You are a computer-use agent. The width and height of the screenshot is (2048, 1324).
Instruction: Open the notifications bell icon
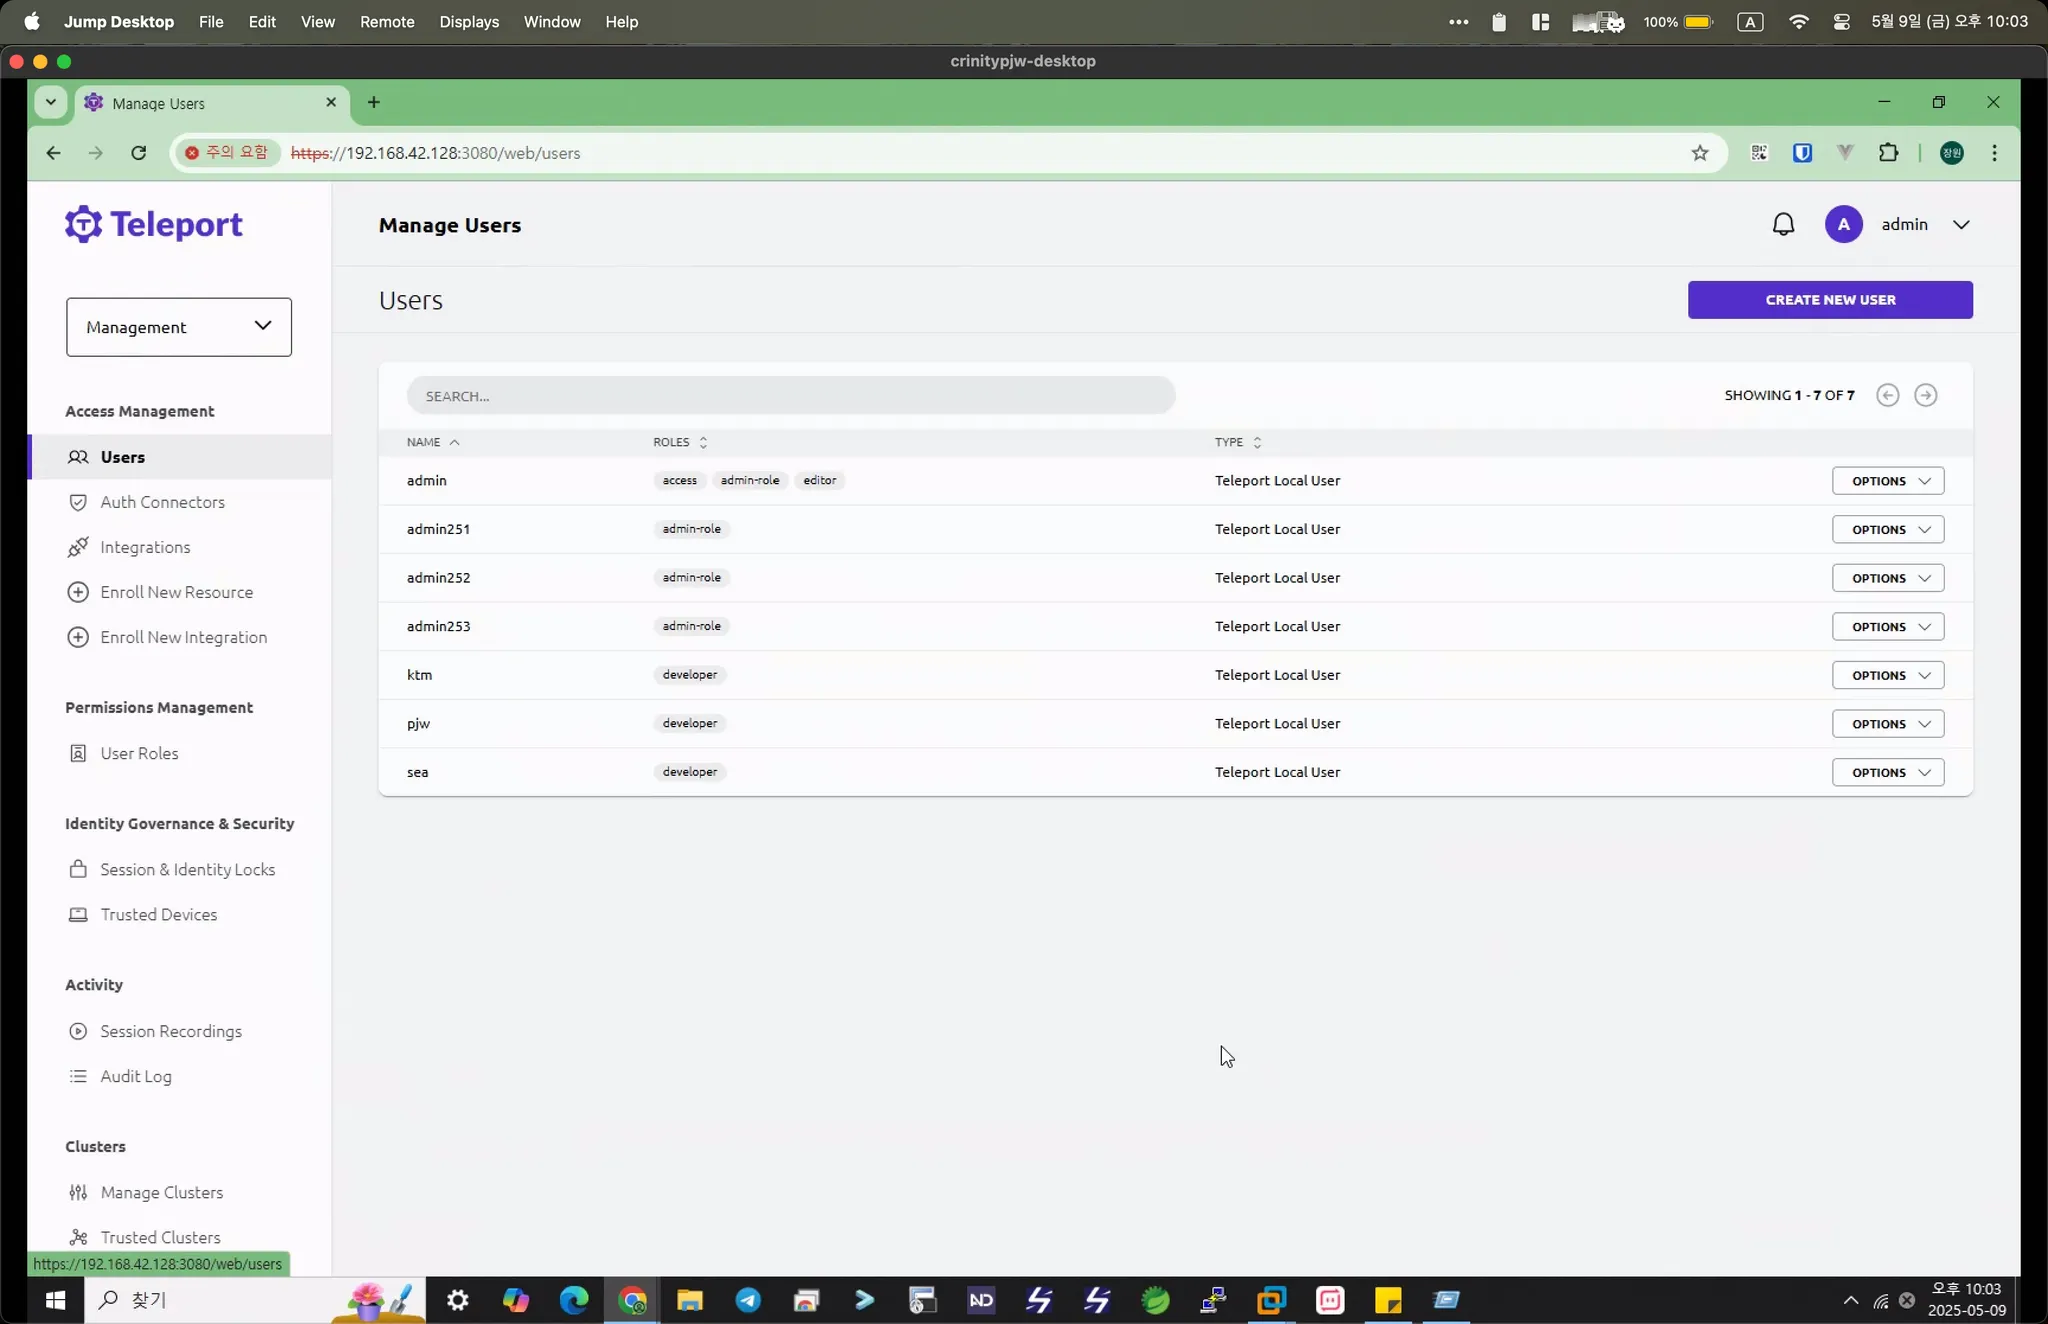1783,224
